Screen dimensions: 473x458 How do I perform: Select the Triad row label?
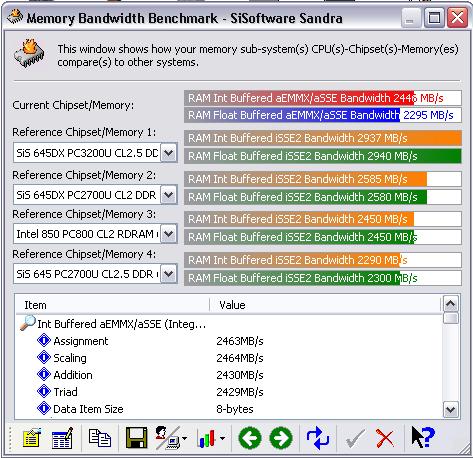point(65,392)
